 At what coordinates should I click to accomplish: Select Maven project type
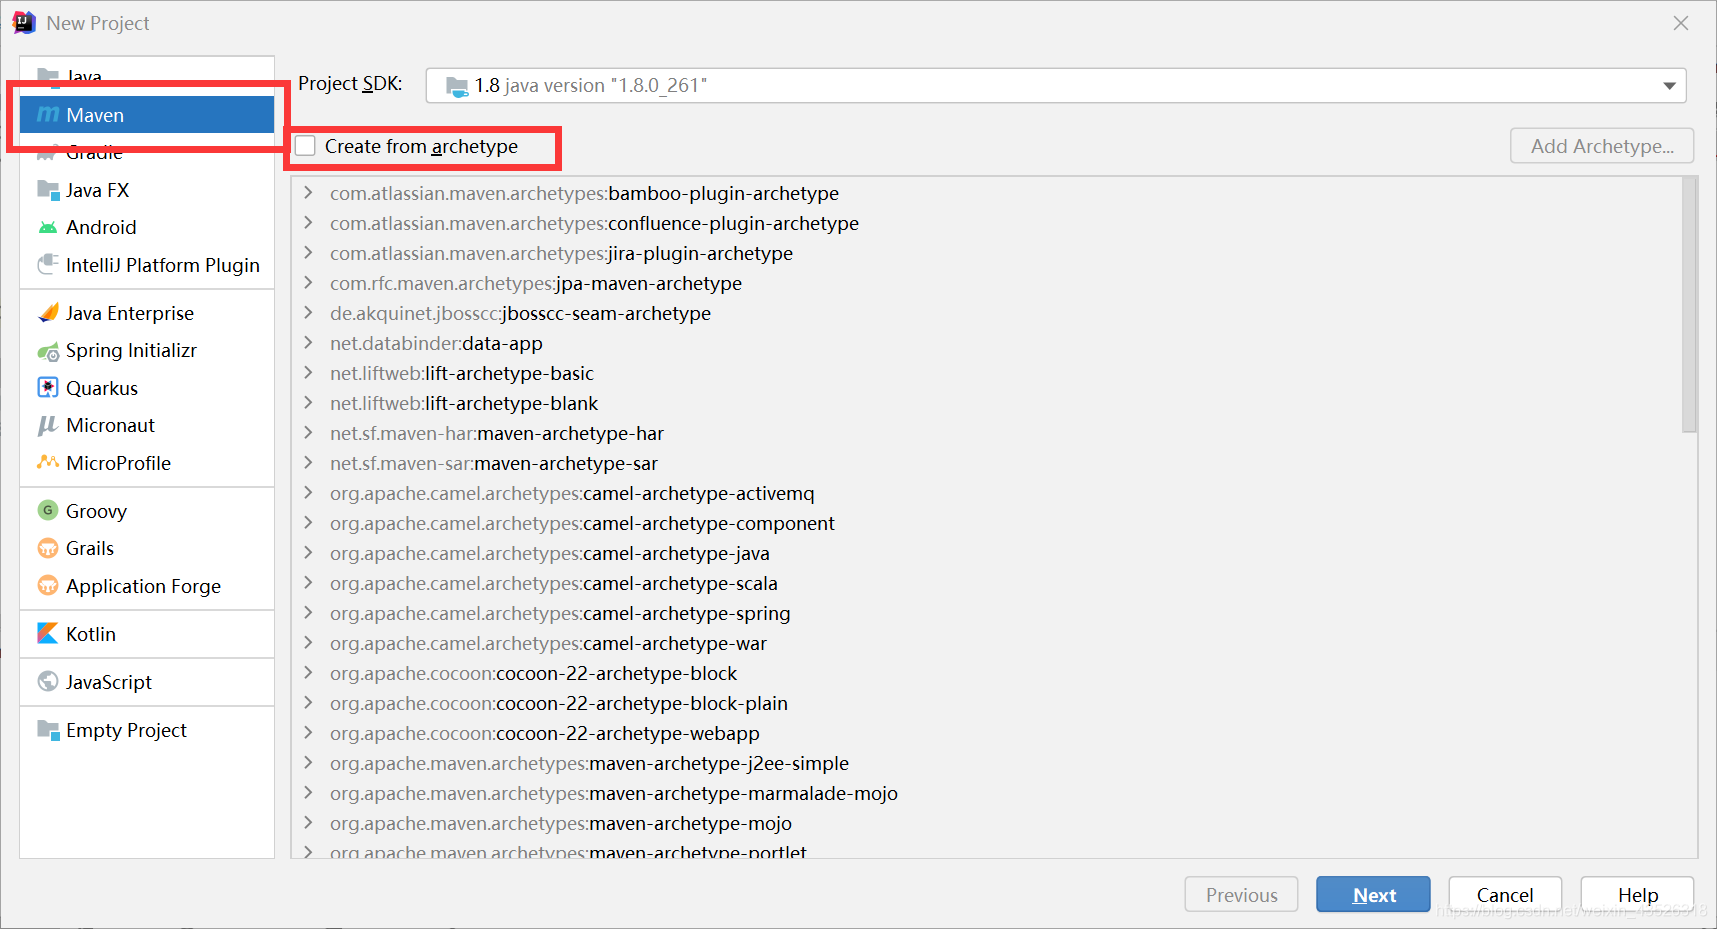(x=147, y=115)
